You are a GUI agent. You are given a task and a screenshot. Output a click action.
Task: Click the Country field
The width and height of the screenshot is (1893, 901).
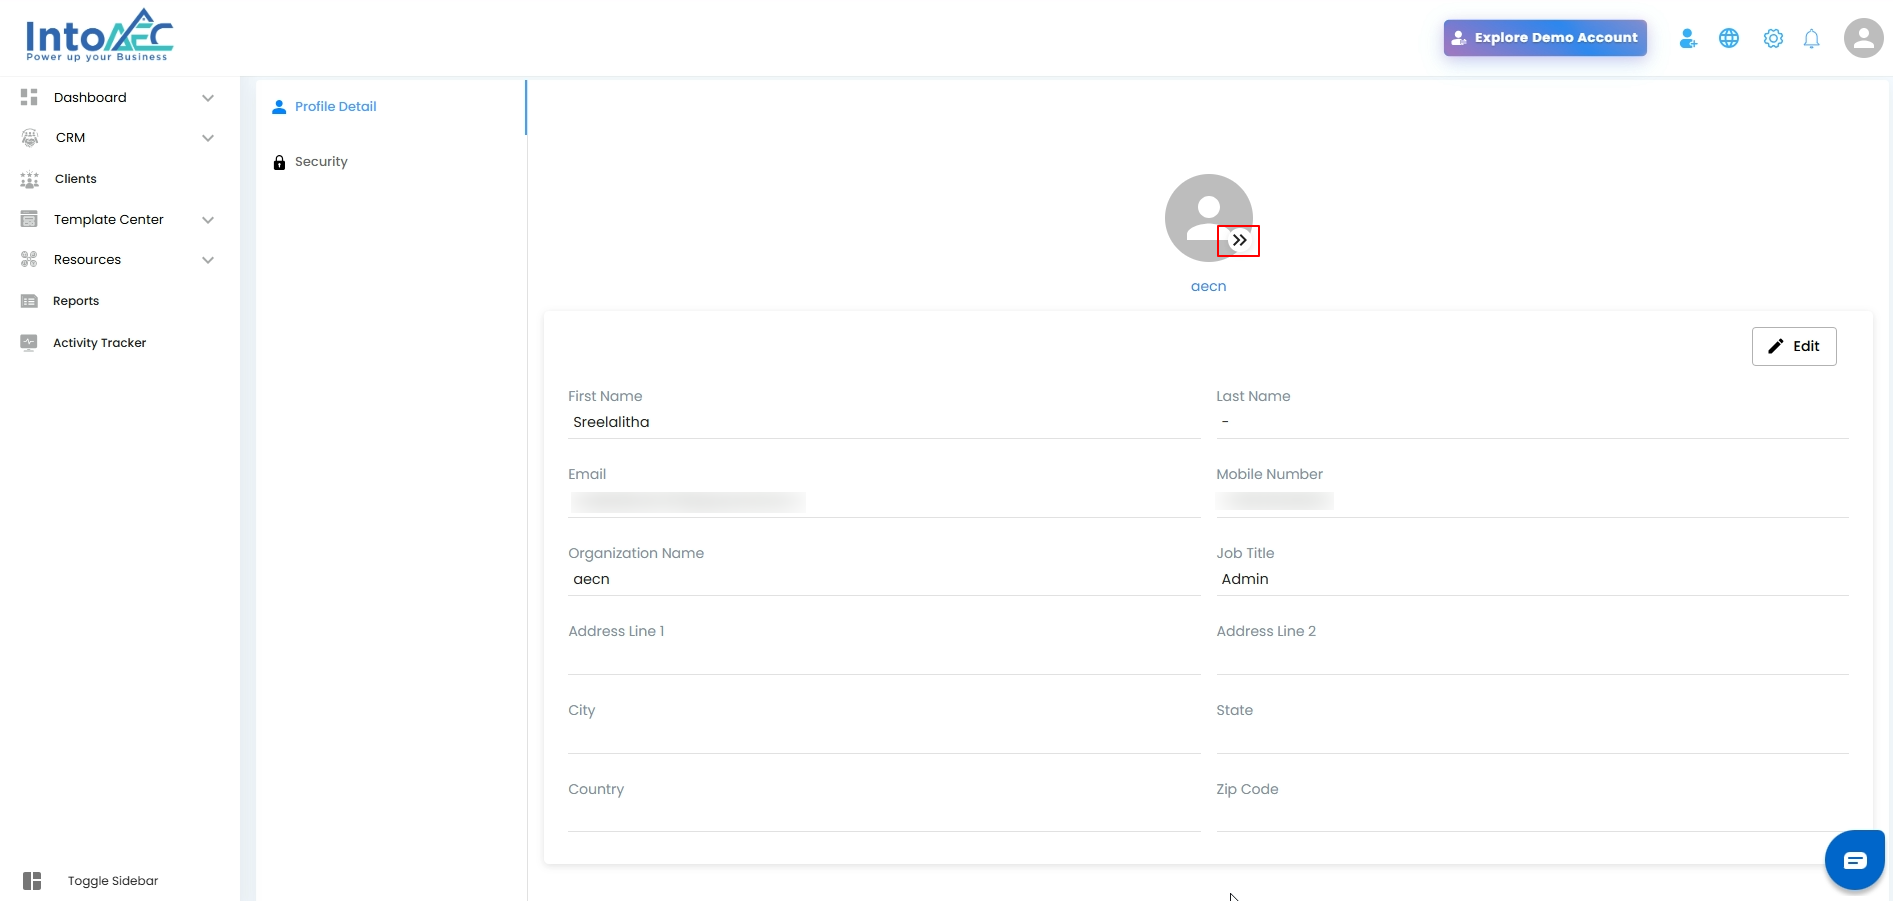[884, 816]
